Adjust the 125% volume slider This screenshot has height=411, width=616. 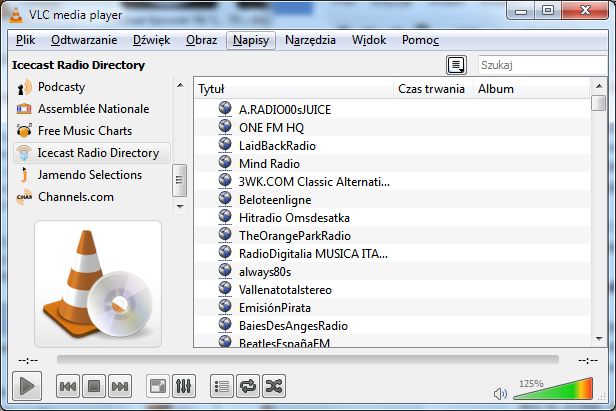click(553, 389)
